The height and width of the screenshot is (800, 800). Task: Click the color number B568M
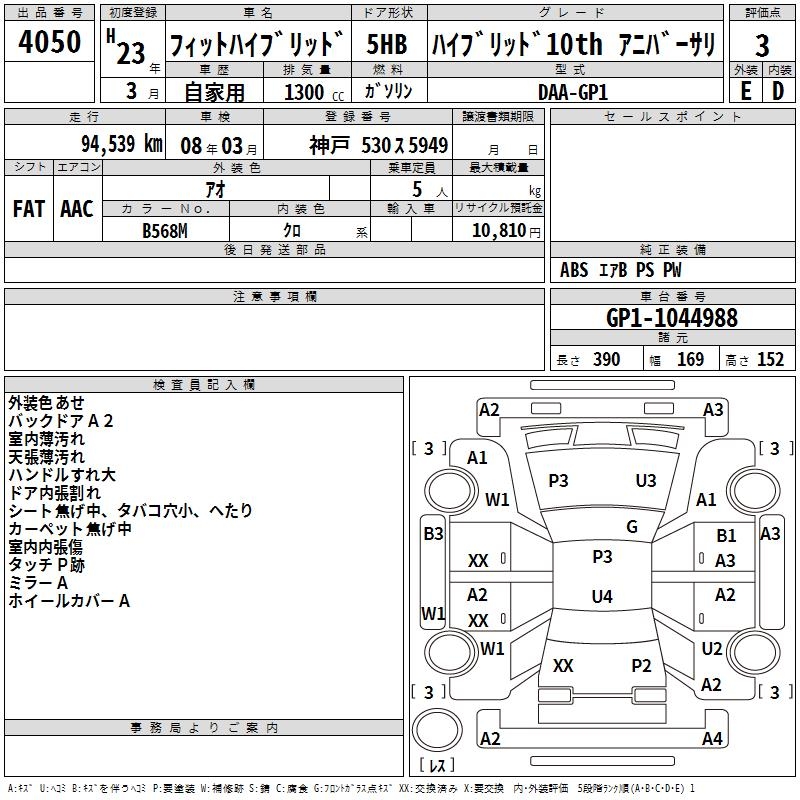tap(165, 231)
